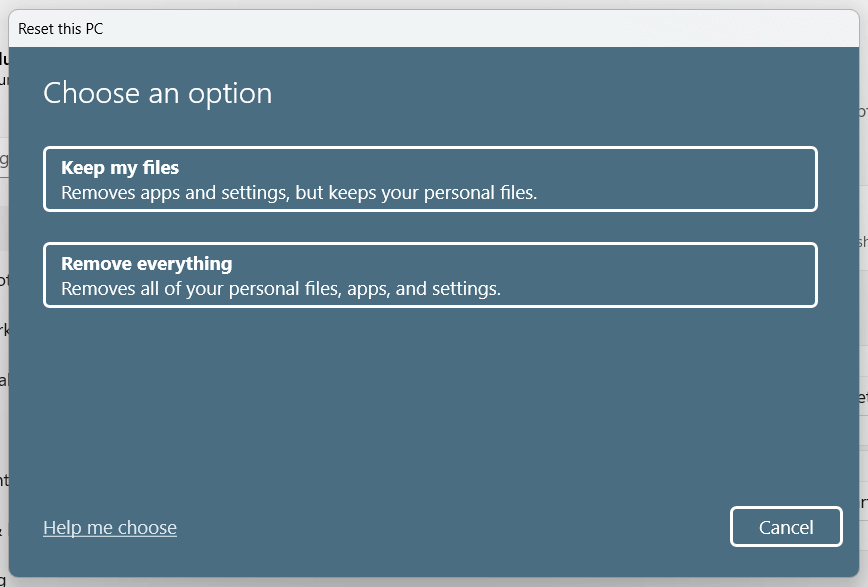Screen dimensions: 868x587
Task: Click the empty blue dialog area below options
Action: point(430,400)
